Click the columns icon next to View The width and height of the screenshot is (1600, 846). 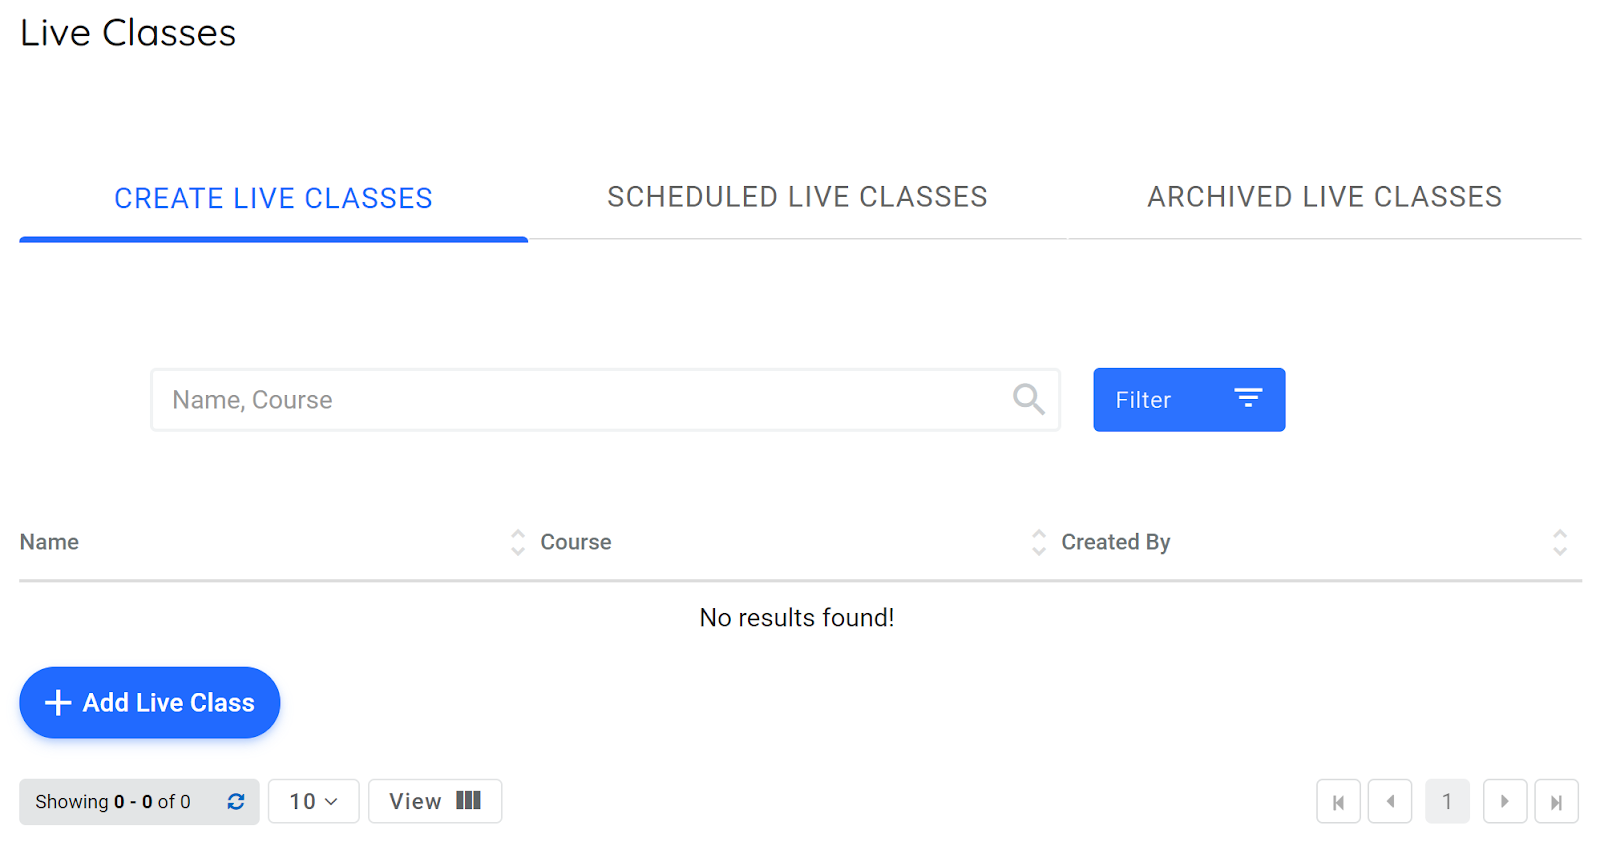click(467, 800)
